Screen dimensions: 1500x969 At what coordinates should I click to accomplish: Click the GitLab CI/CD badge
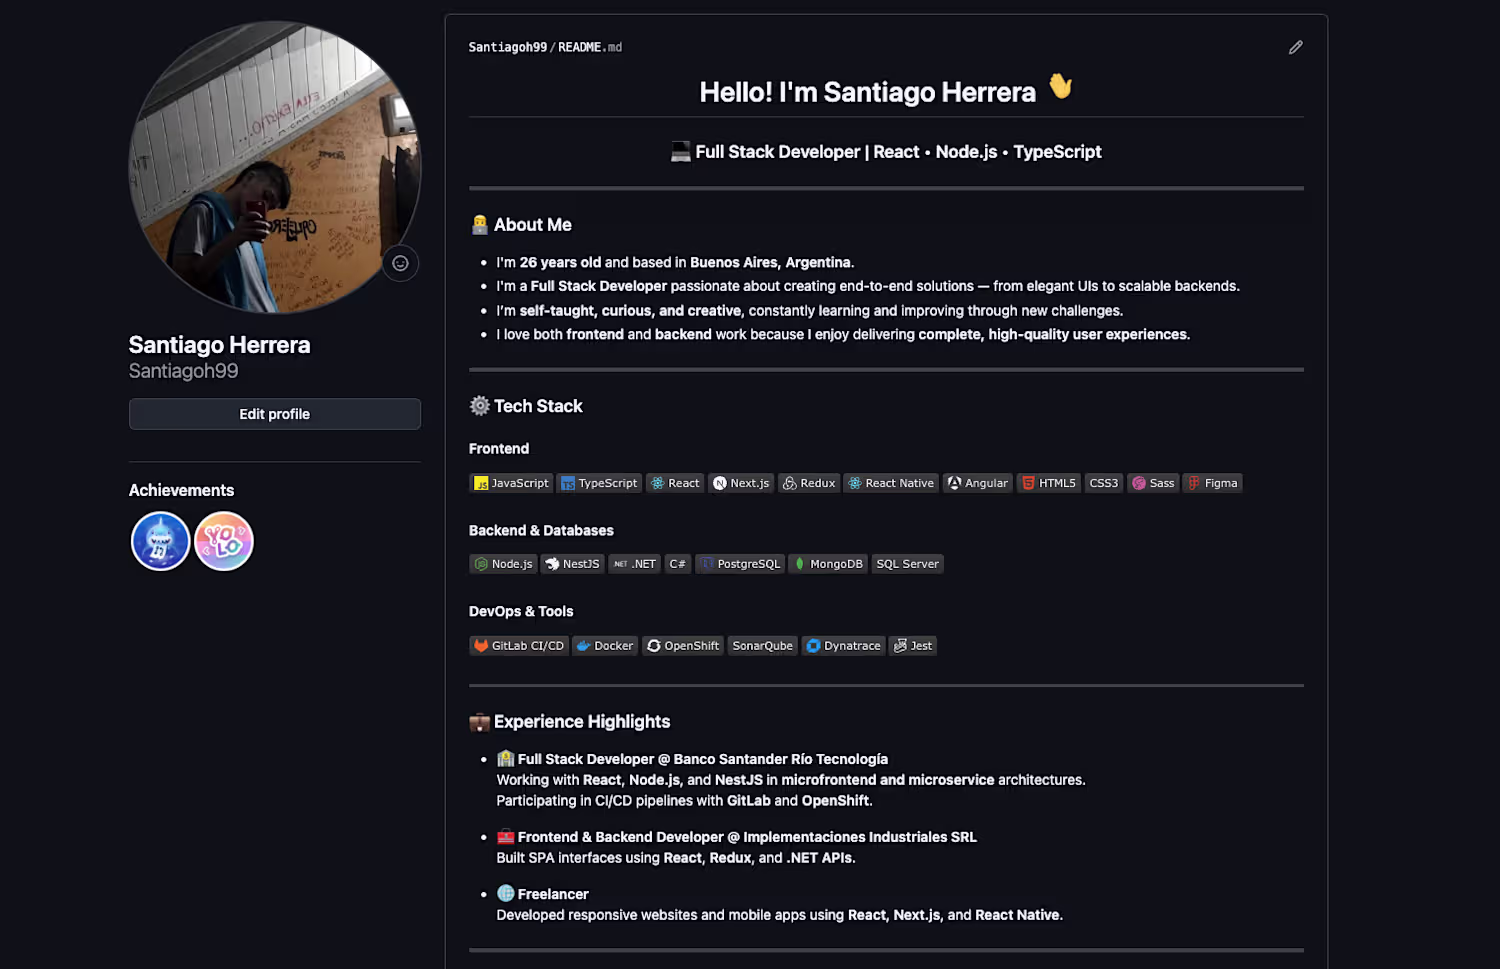click(518, 646)
